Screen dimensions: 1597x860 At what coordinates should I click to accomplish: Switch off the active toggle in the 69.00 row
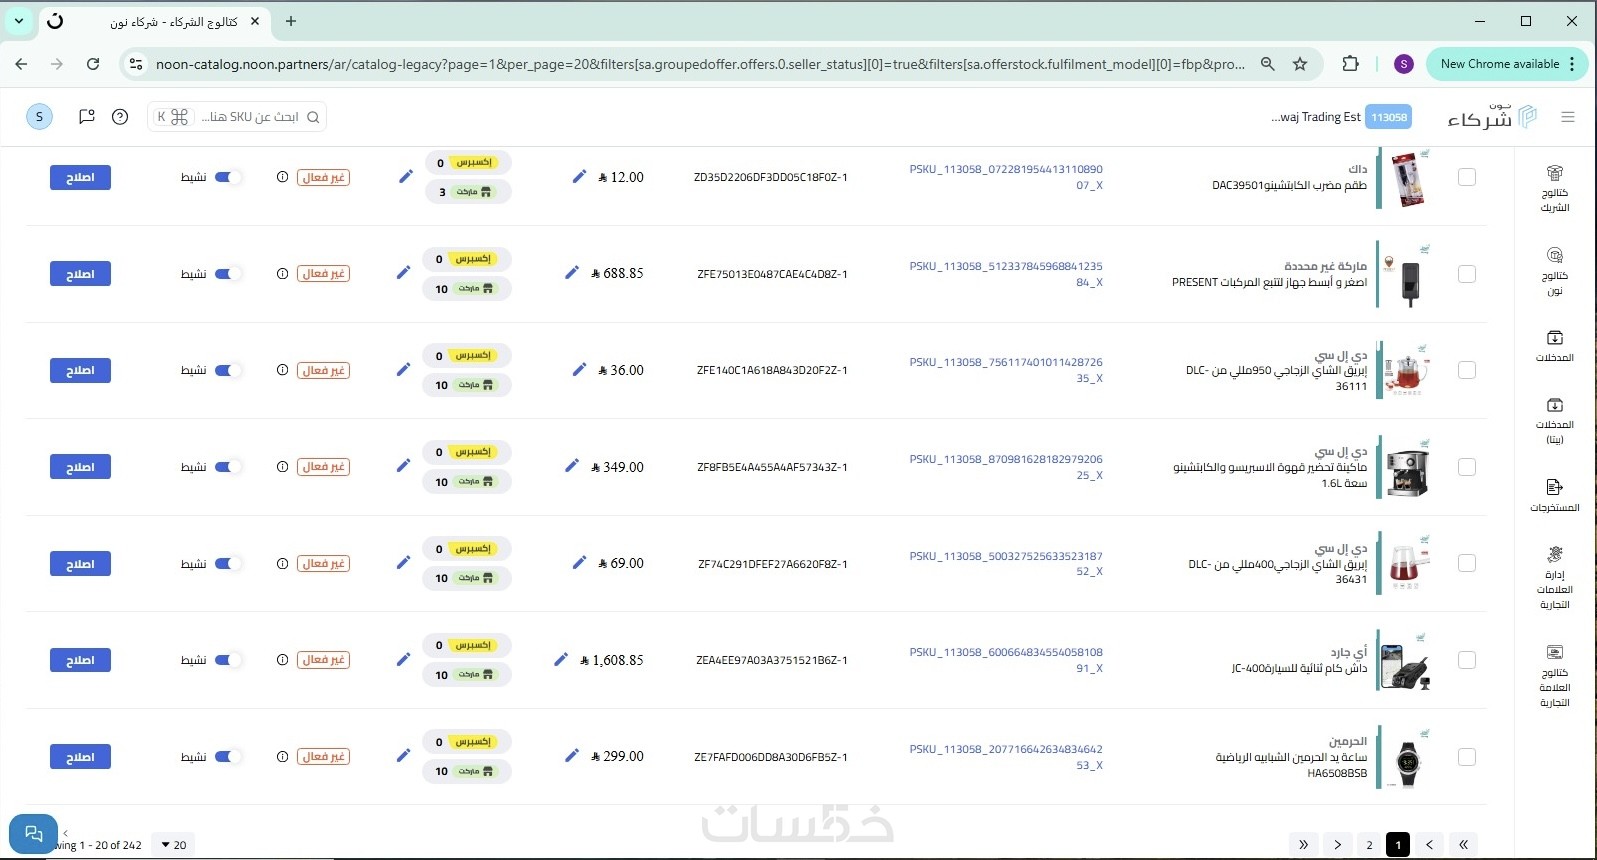pyautogui.click(x=229, y=563)
